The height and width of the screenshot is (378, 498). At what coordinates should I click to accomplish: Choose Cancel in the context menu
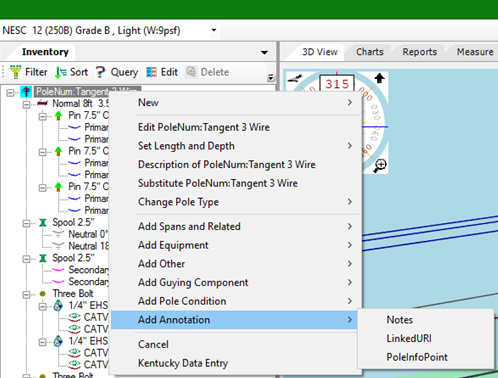tap(235, 344)
